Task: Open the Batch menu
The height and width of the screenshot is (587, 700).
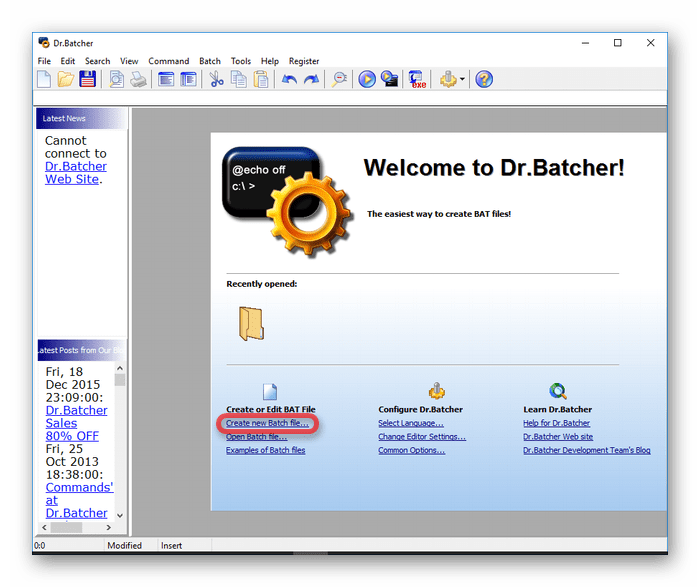Action: 210,61
